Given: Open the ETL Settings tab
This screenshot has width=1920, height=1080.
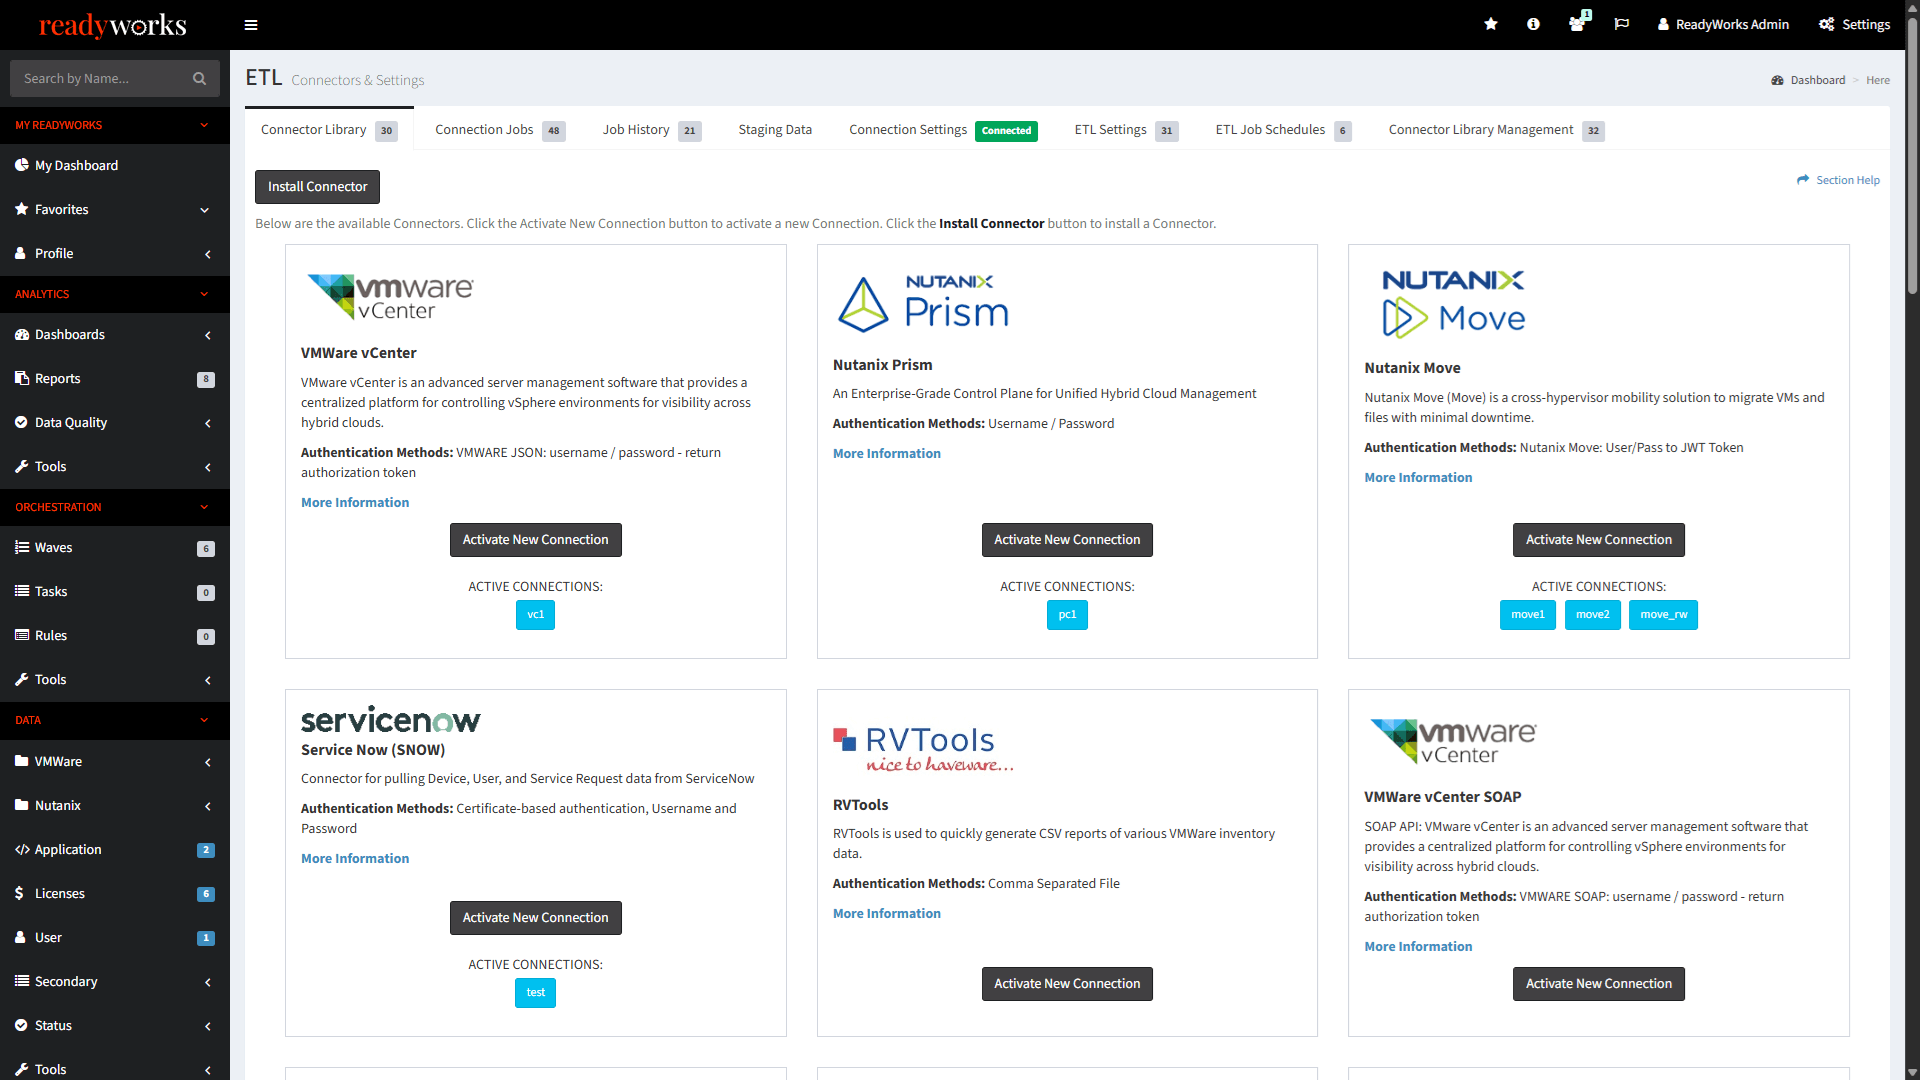Looking at the screenshot, I should [1126, 130].
